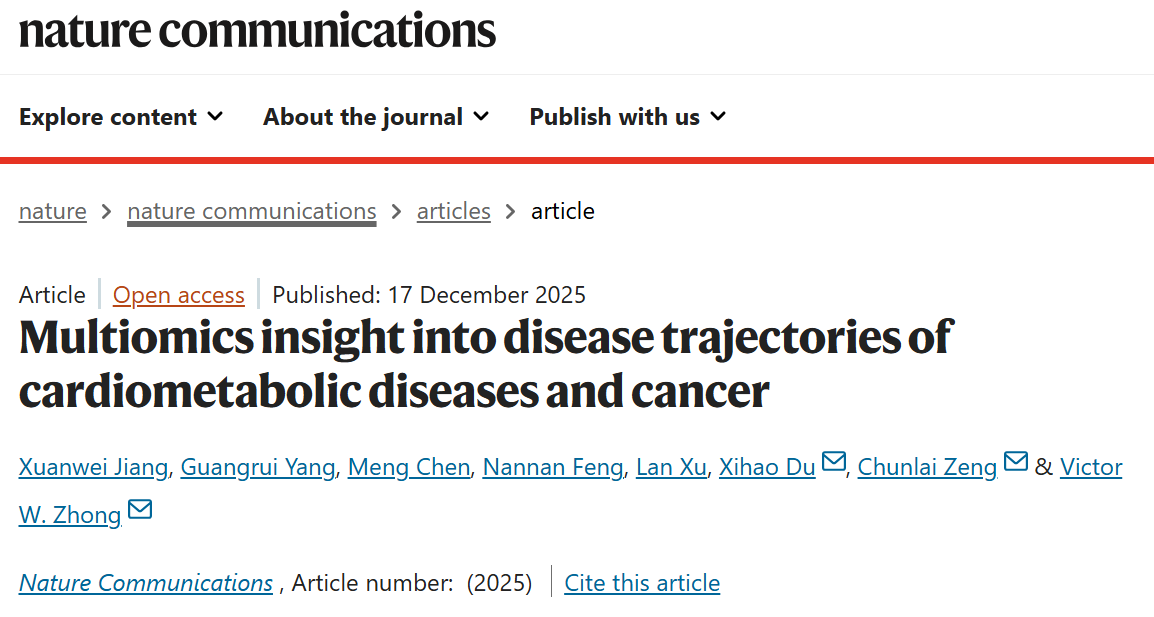Open the About the journal dropdown
Screen dimensions: 1154x617
pyautogui.click(x=376, y=117)
